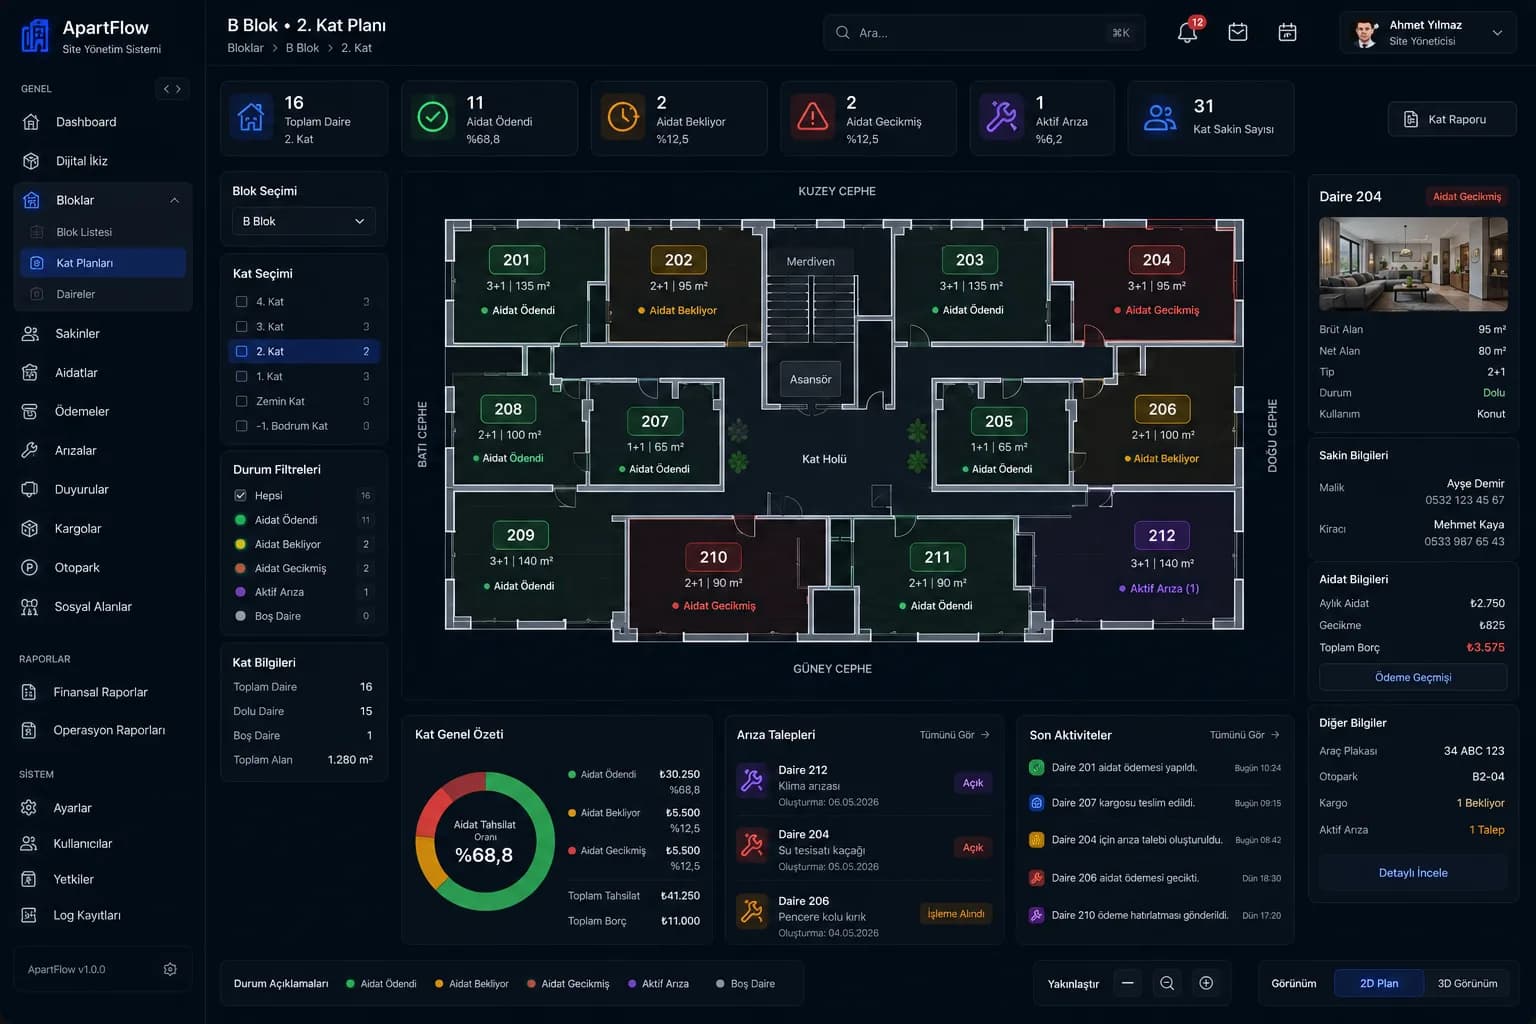1536x1024 pixels.
Task: Click the Kullanıcılar icon in sidebar
Action: pos(29,844)
